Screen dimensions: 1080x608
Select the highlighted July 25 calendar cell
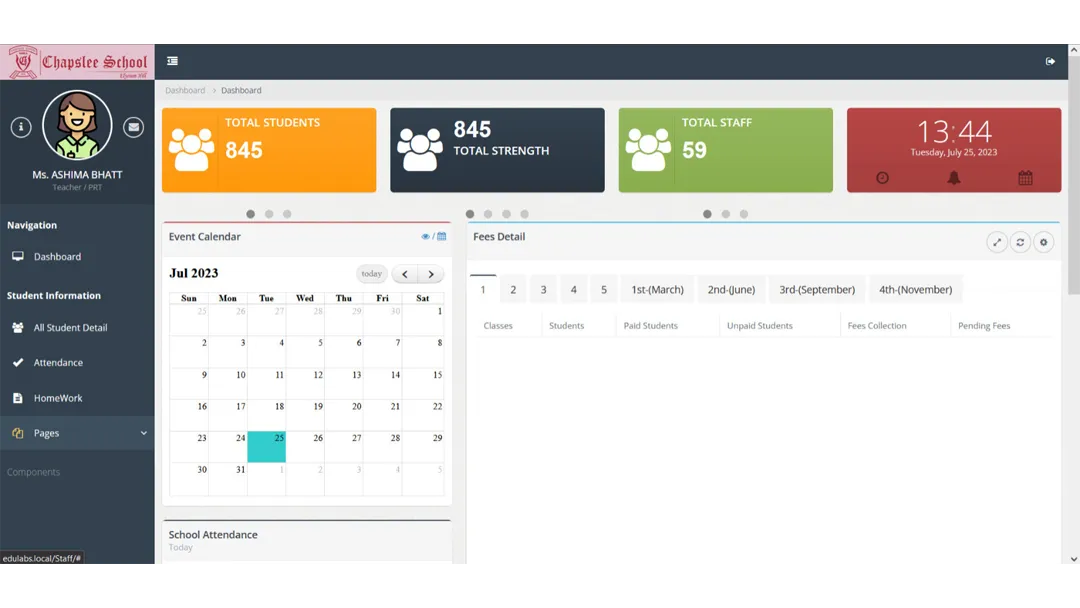coord(267,447)
